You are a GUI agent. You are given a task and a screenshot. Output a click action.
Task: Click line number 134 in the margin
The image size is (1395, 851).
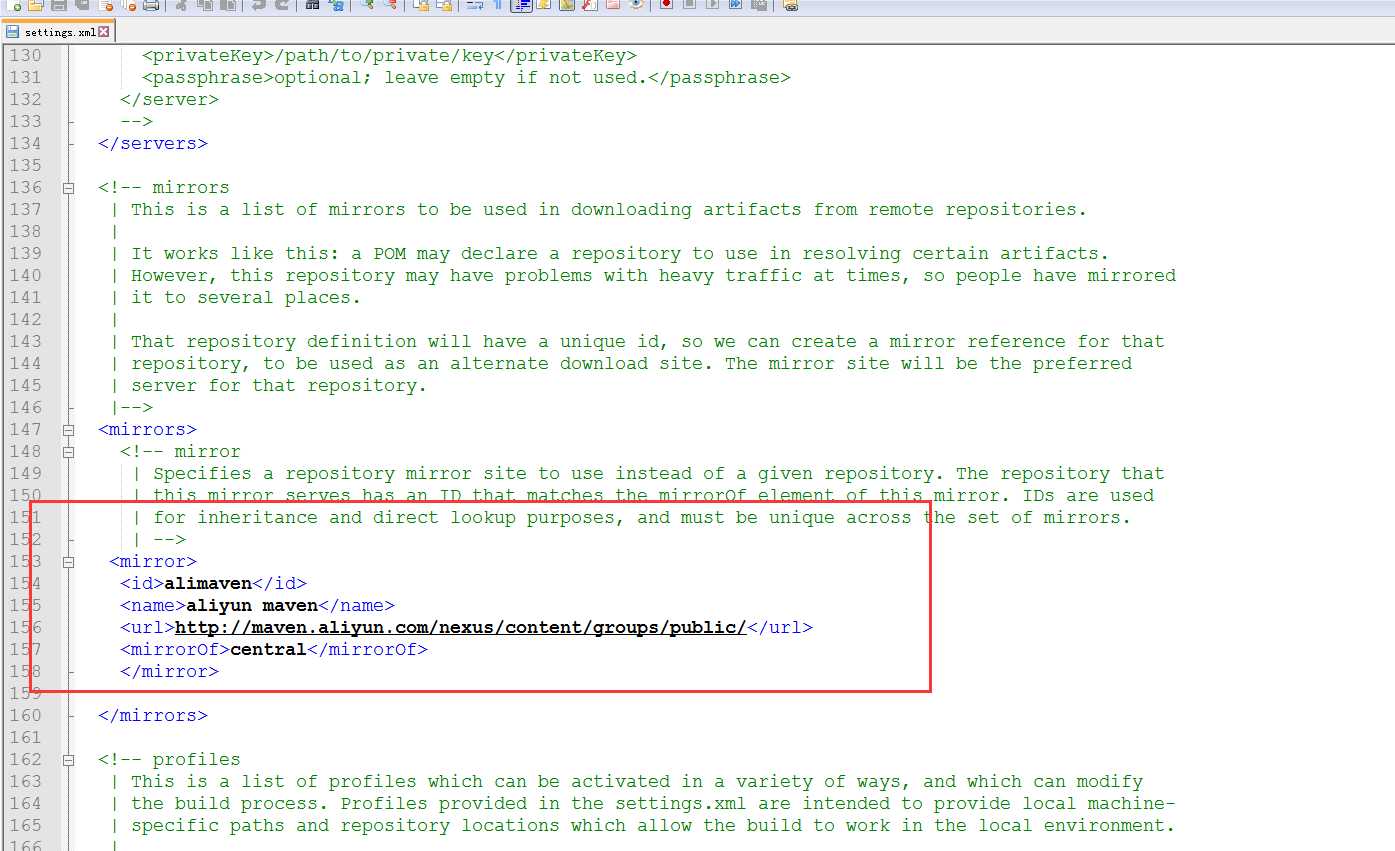coord(25,143)
